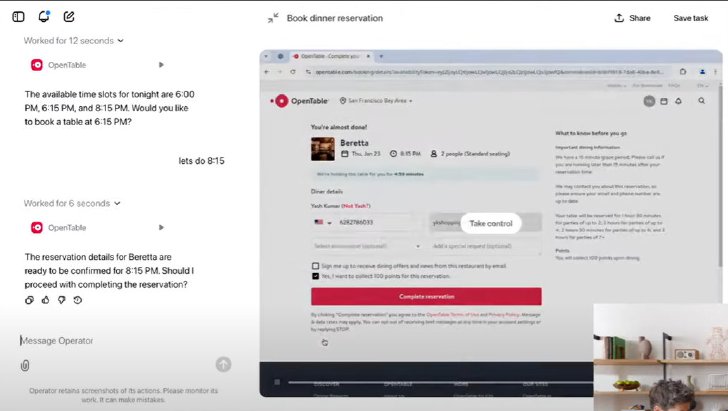
Task: Attach a file with paperclip icon
Action: (x=25, y=365)
